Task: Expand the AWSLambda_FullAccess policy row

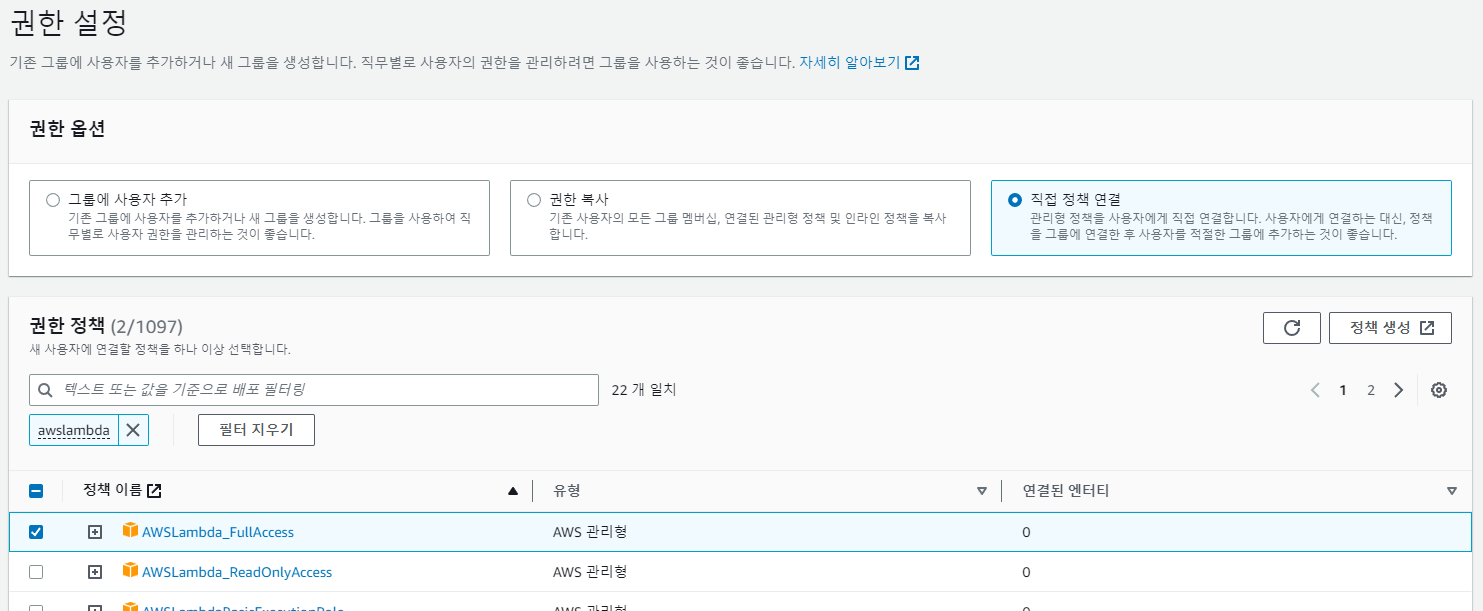Action: [x=95, y=532]
